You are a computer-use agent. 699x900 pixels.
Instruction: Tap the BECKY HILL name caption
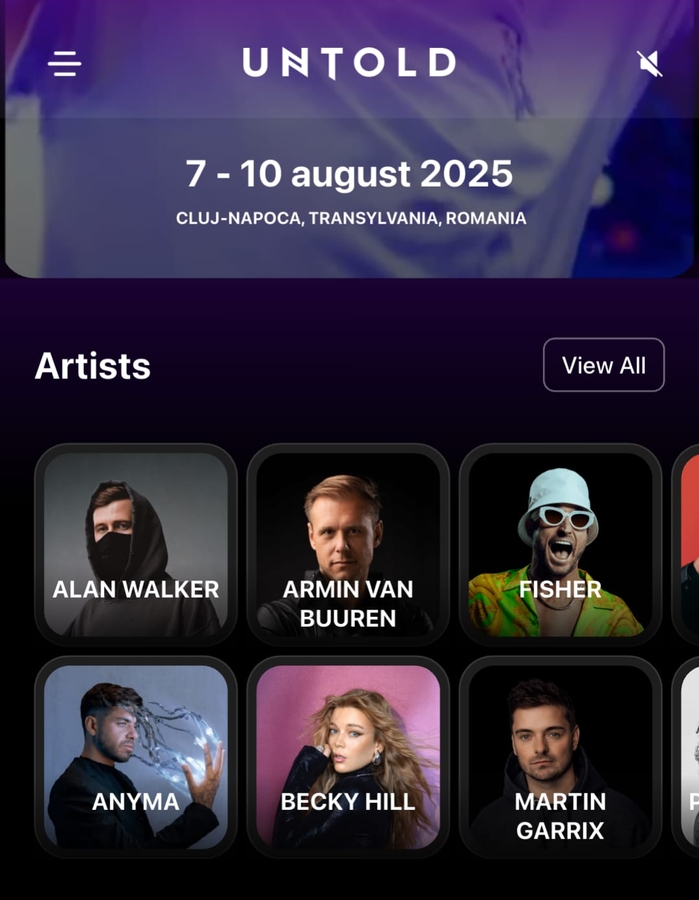(348, 802)
